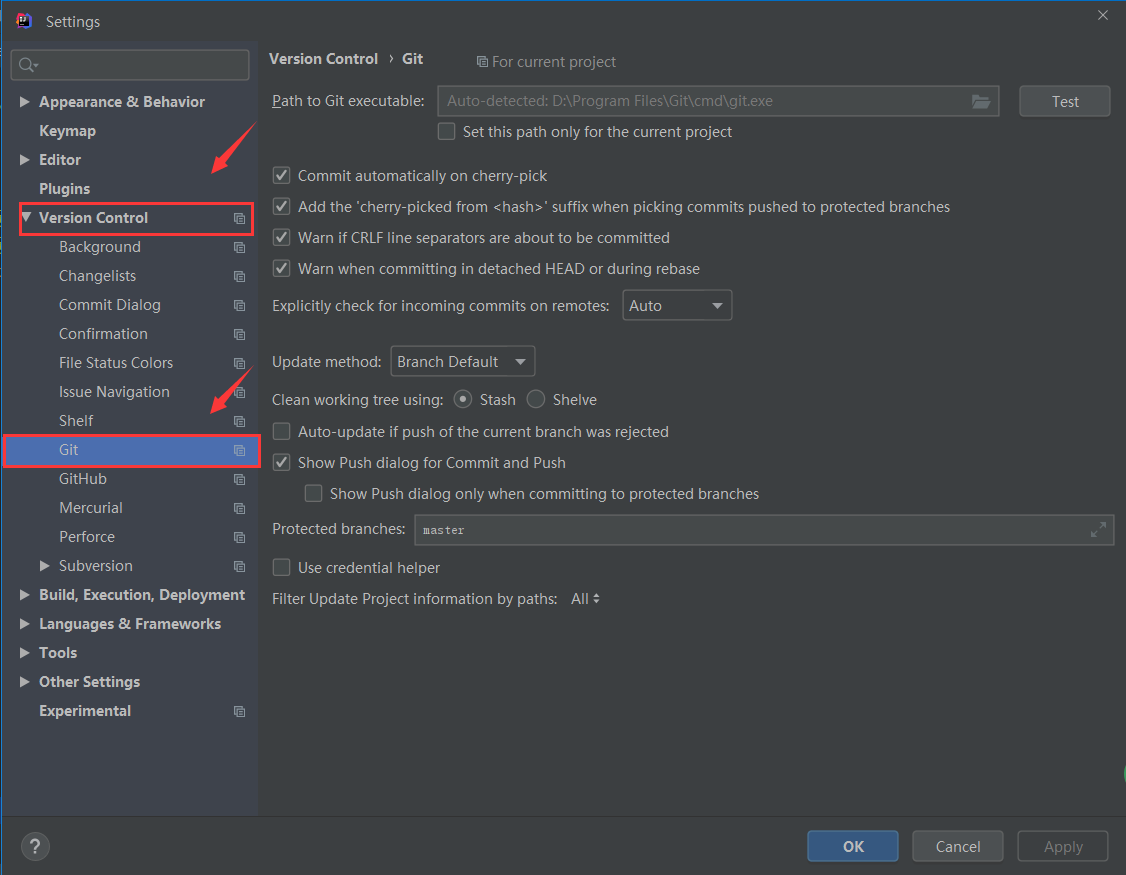Image resolution: width=1126 pixels, height=875 pixels.
Task: Click the For current project icon in header
Action: [482, 62]
